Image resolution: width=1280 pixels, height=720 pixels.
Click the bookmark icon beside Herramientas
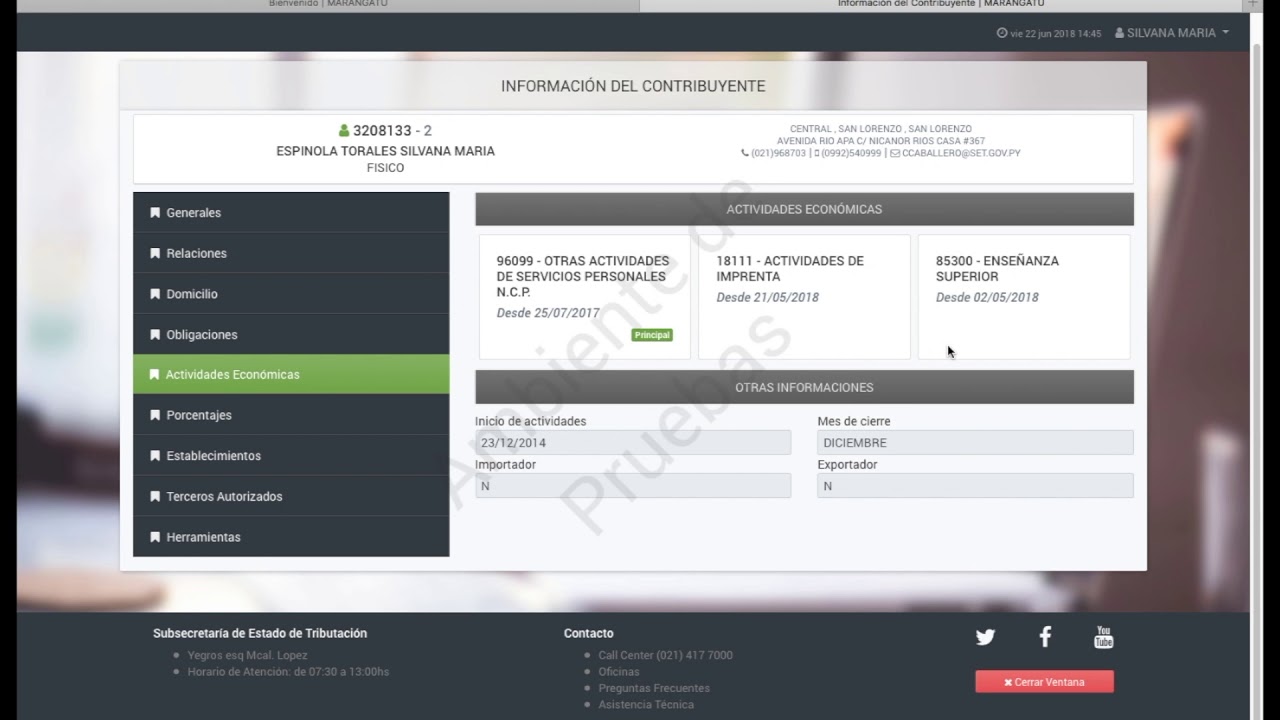point(155,537)
